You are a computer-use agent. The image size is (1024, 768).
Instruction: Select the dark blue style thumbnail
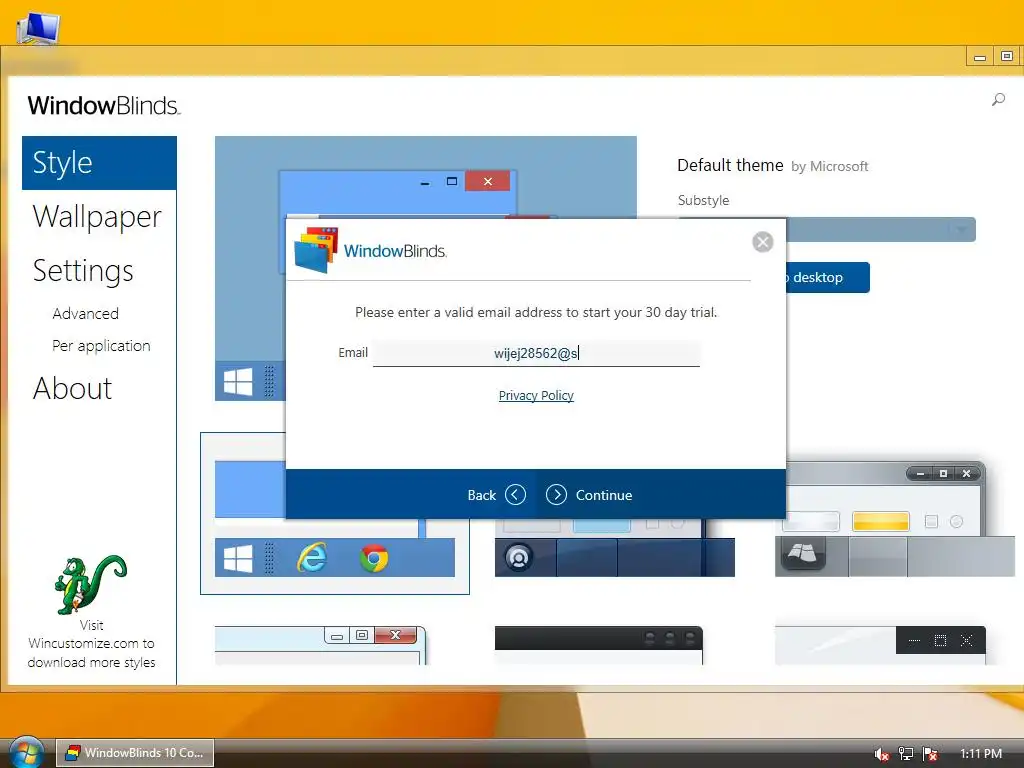coord(615,548)
